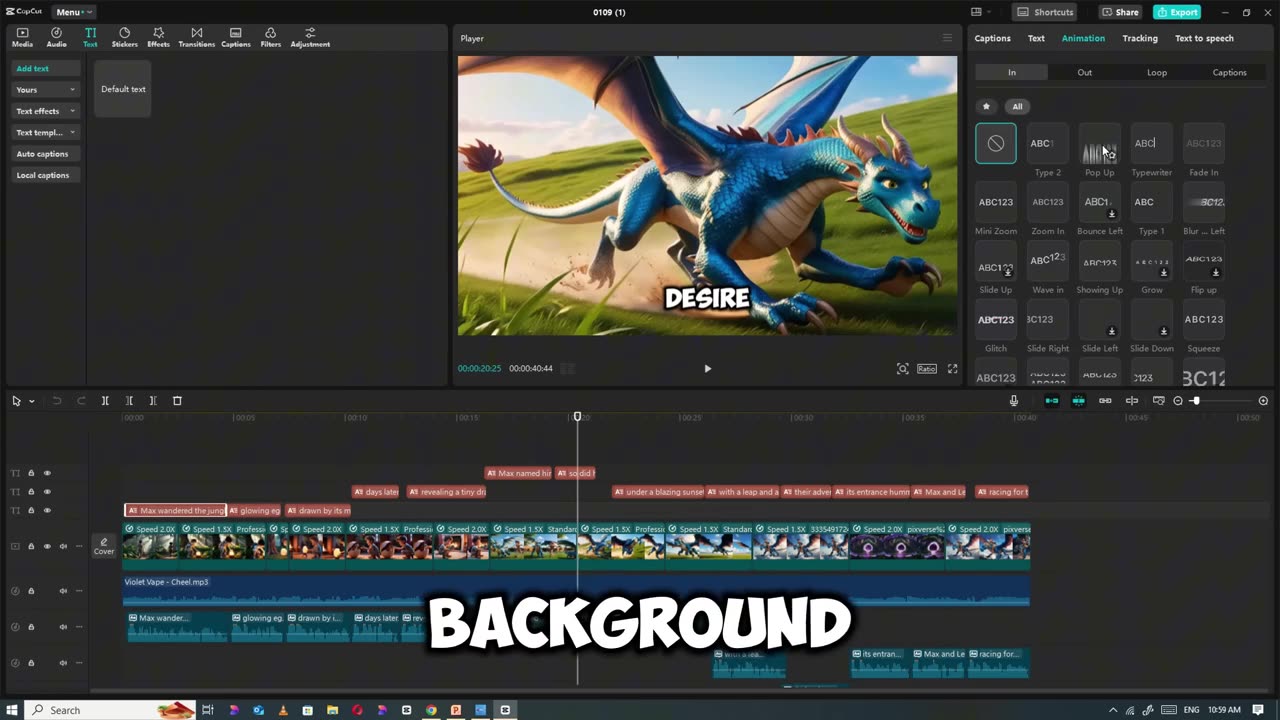Click the playhead marker on the timeline ruler

pos(577,416)
